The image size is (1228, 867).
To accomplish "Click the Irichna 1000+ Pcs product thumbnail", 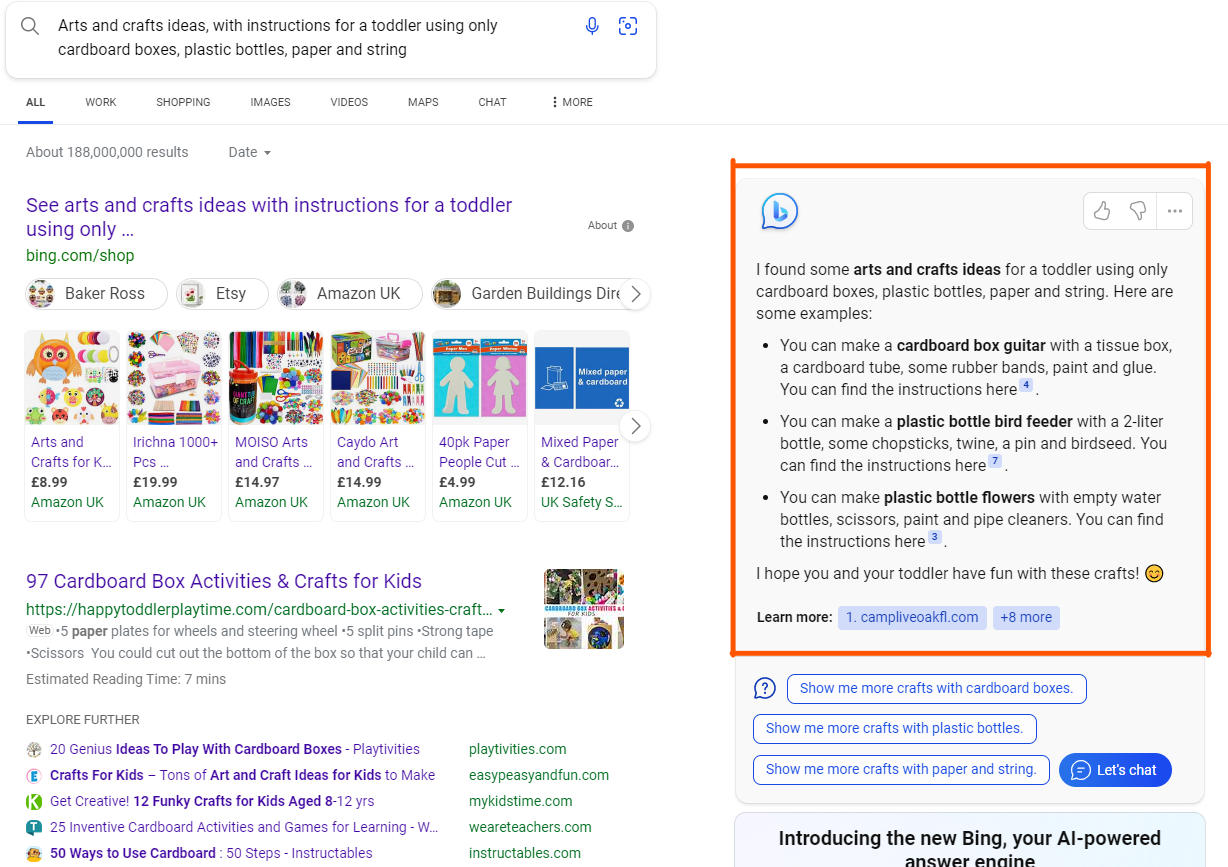I will point(173,377).
